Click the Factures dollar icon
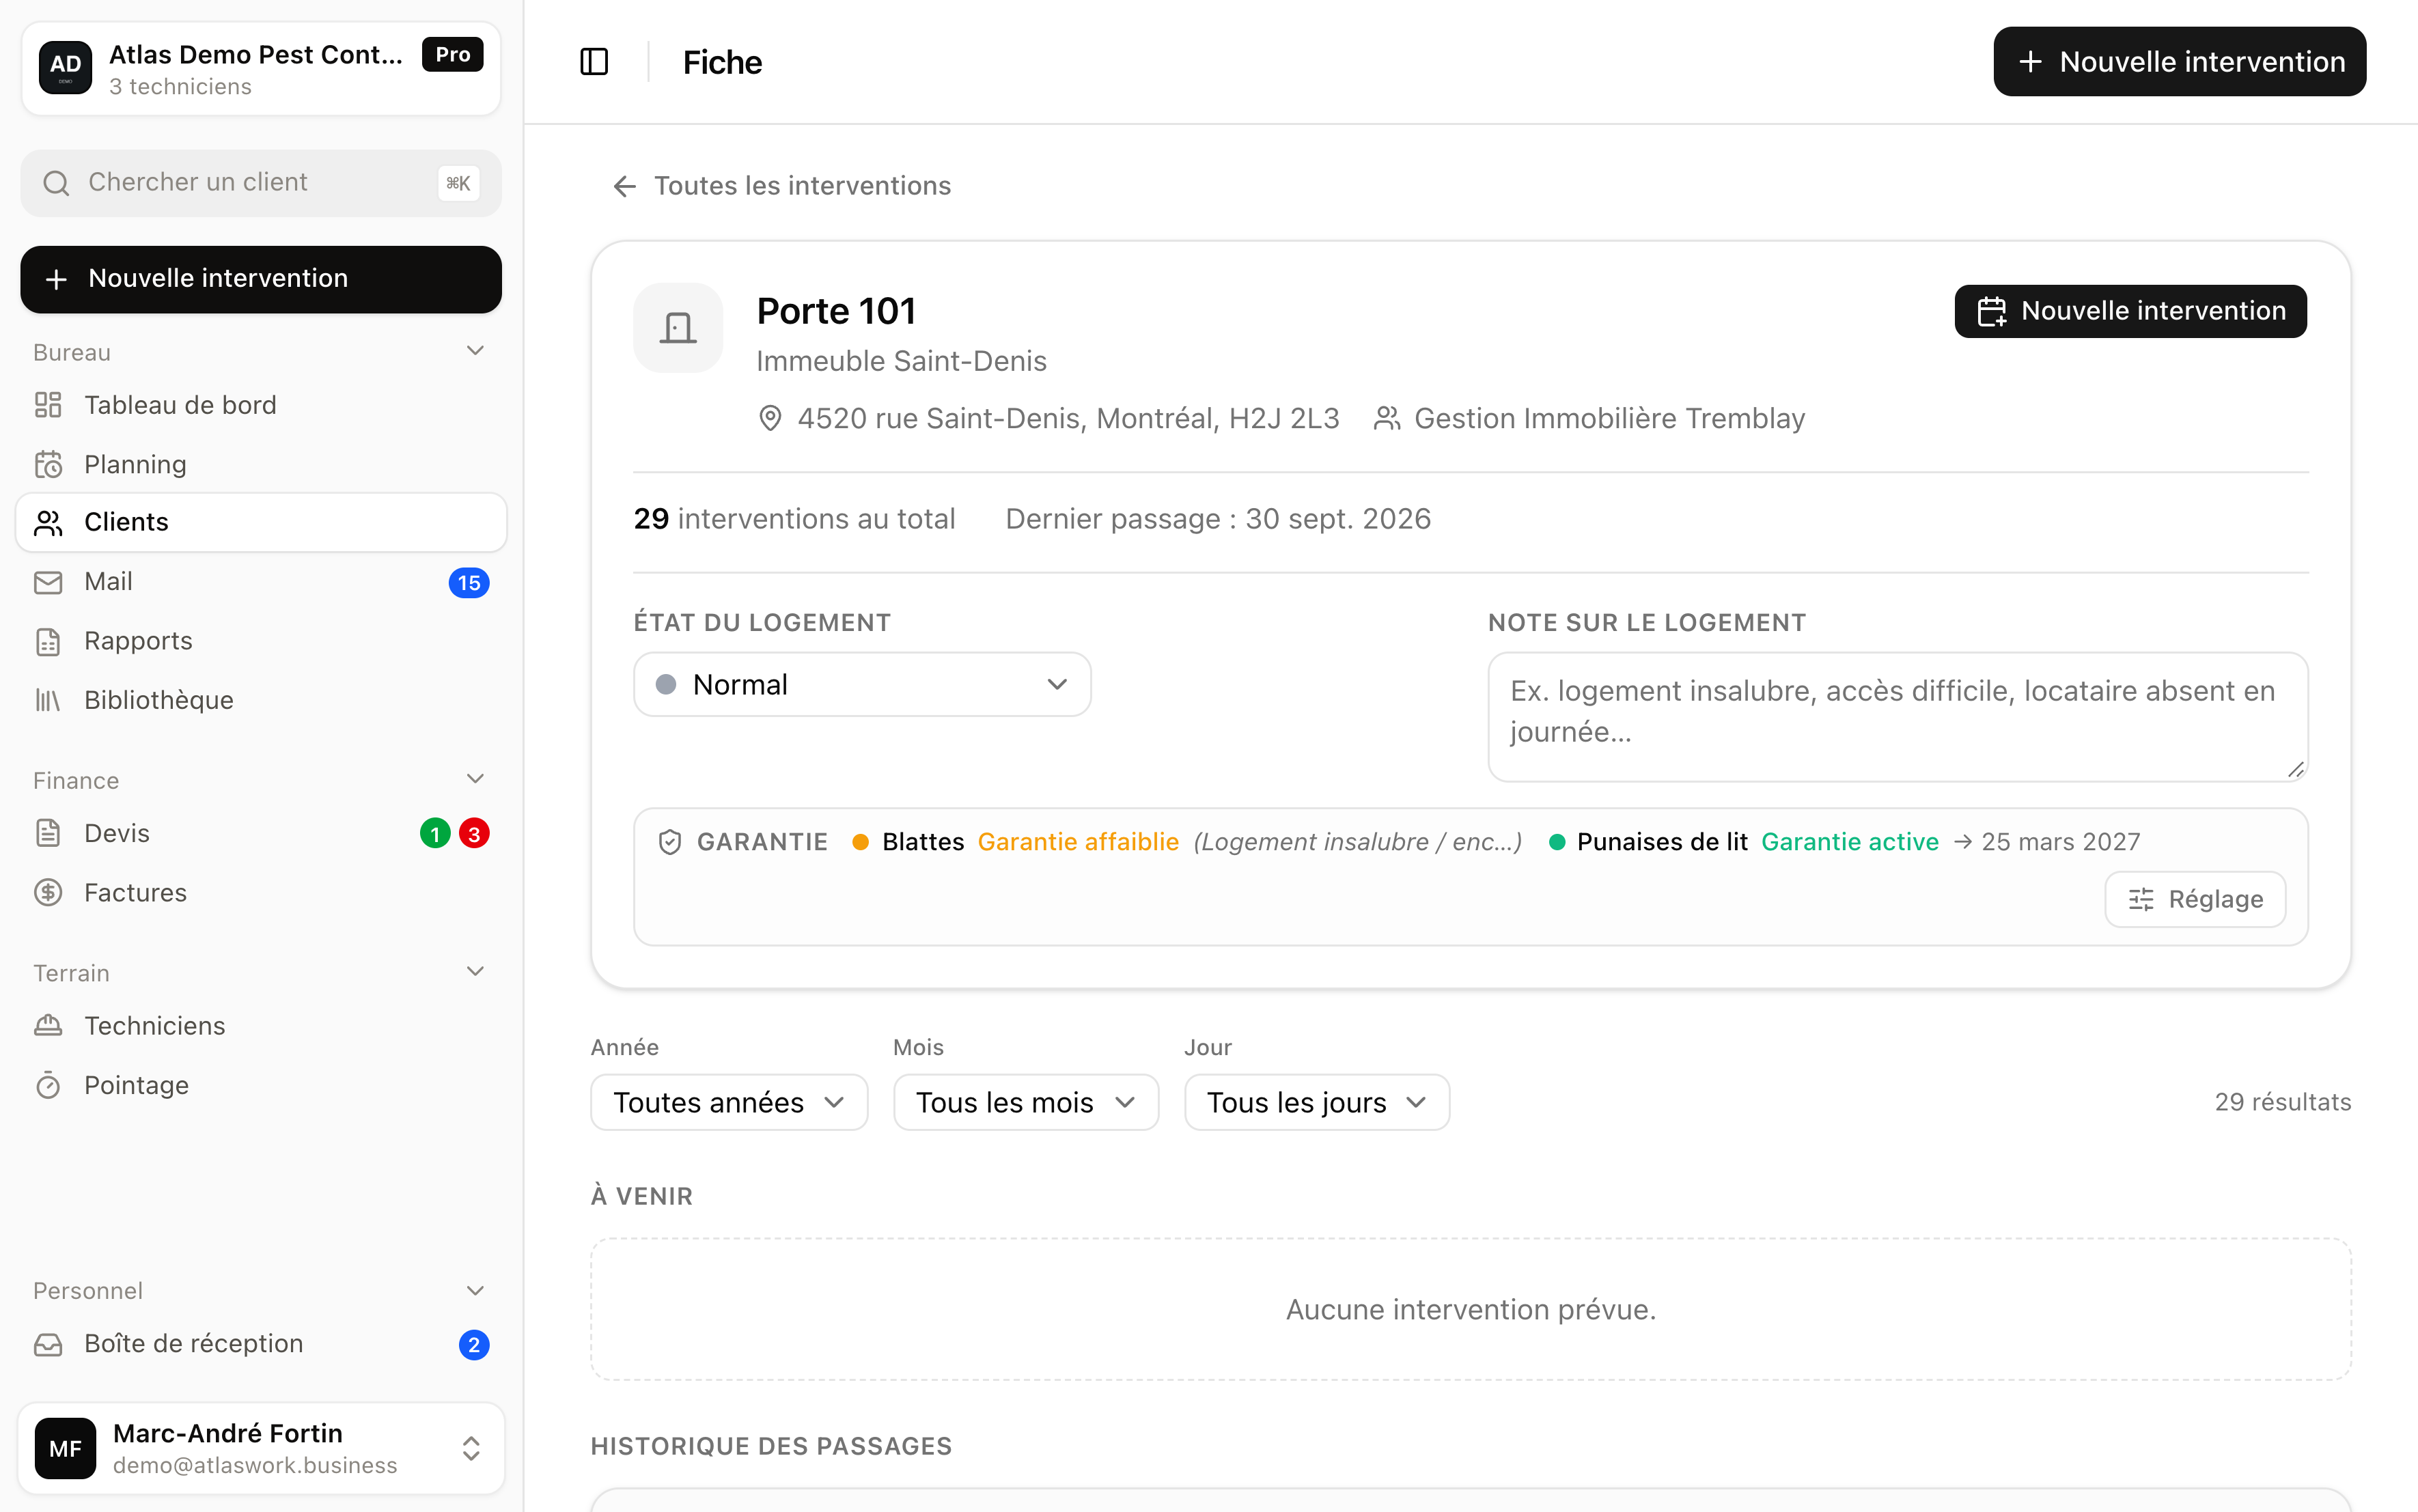 48,892
